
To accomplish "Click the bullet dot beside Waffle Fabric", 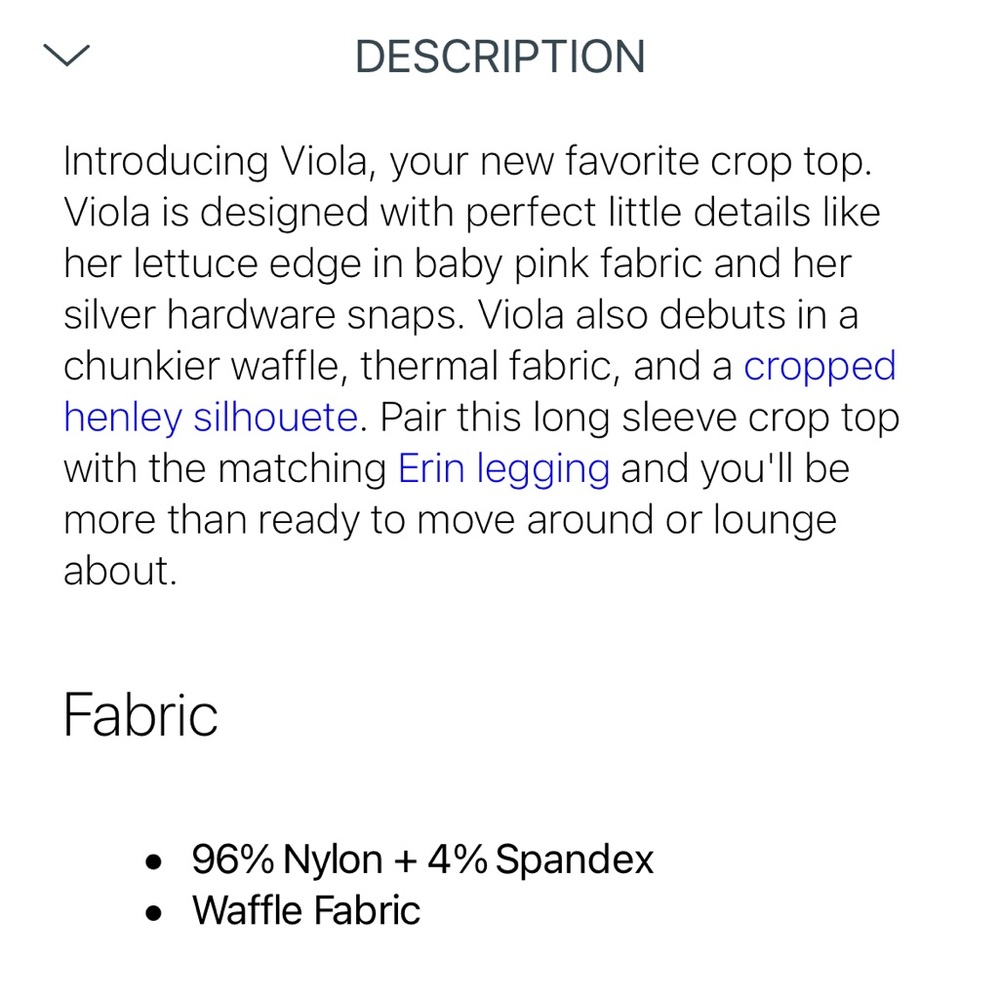I will 154,913.
